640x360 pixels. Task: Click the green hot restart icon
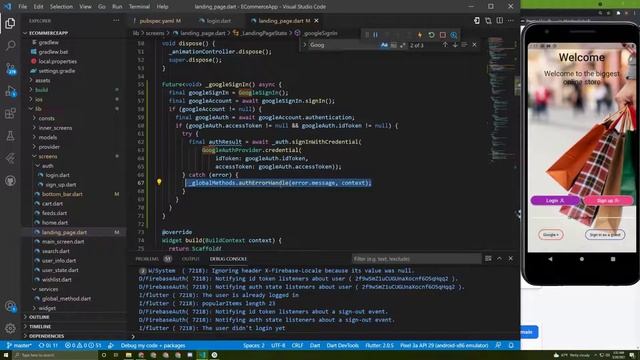click(x=431, y=35)
